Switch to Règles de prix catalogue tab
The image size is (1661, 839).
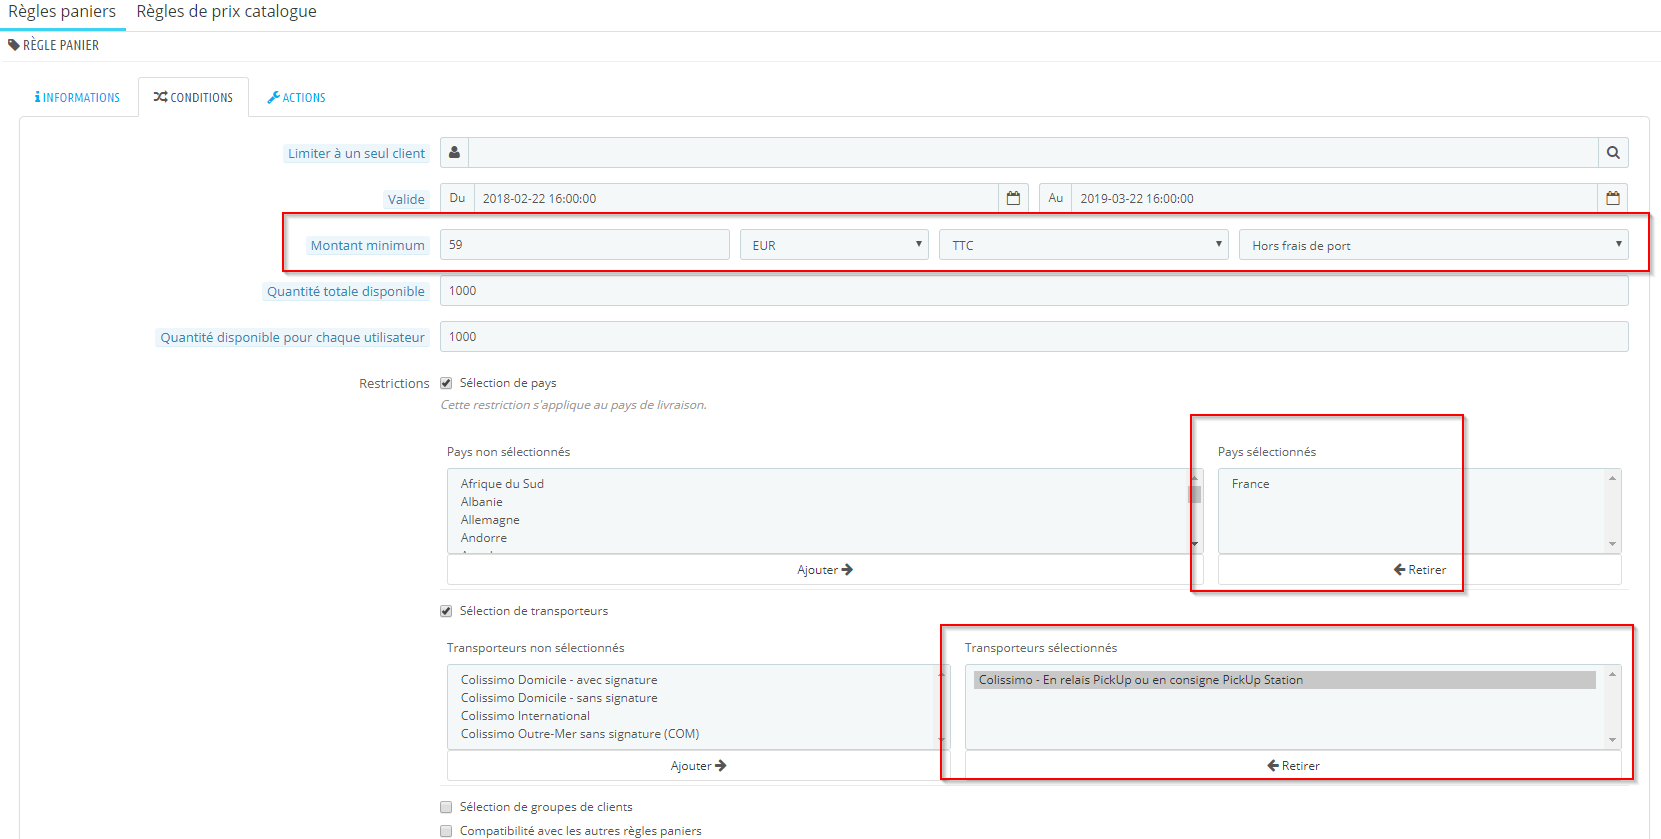coord(227,12)
